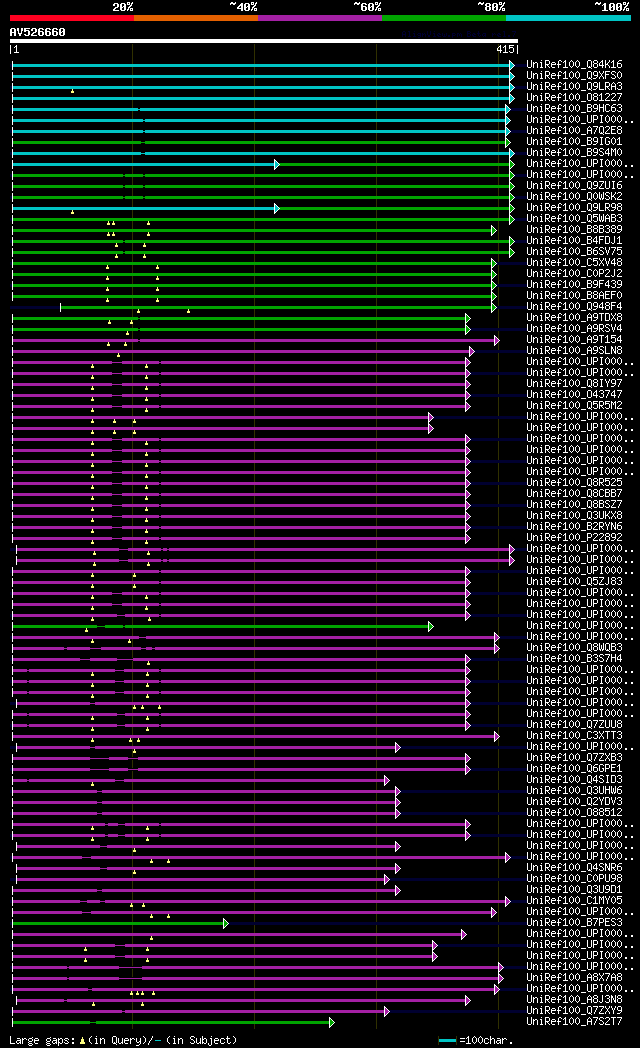Select the UniRef100_O81227 hit label
This screenshot has width=640, height=1048.
click(x=574, y=98)
